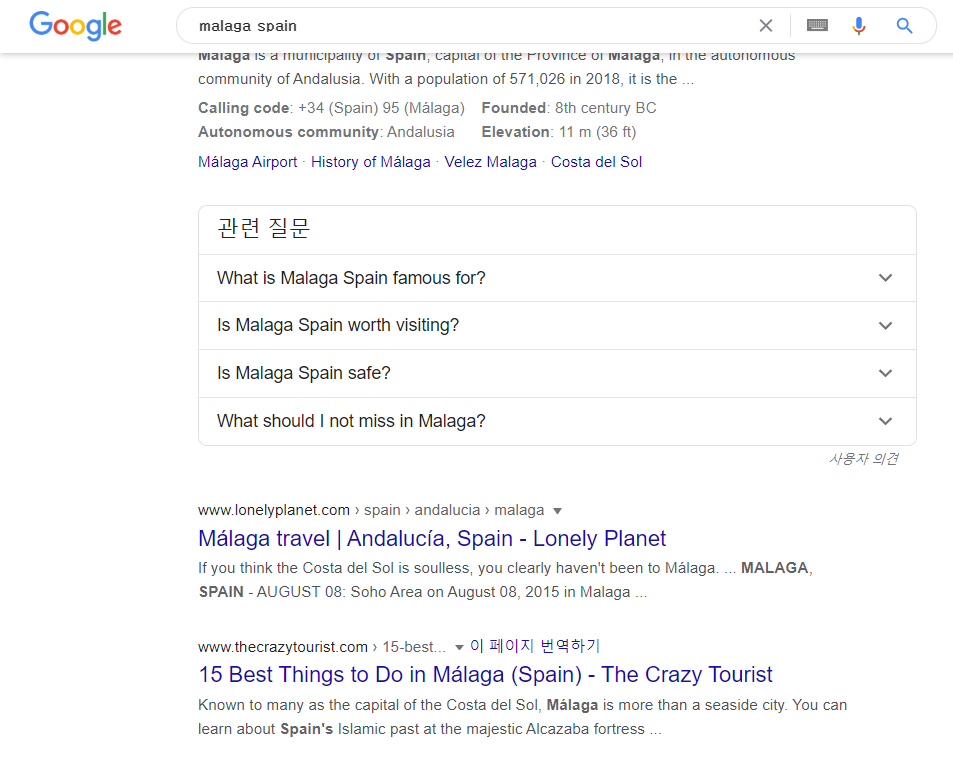Visit the History of Málaga link
The height and width of the screenshot is (768, 953).
[370, 161]
